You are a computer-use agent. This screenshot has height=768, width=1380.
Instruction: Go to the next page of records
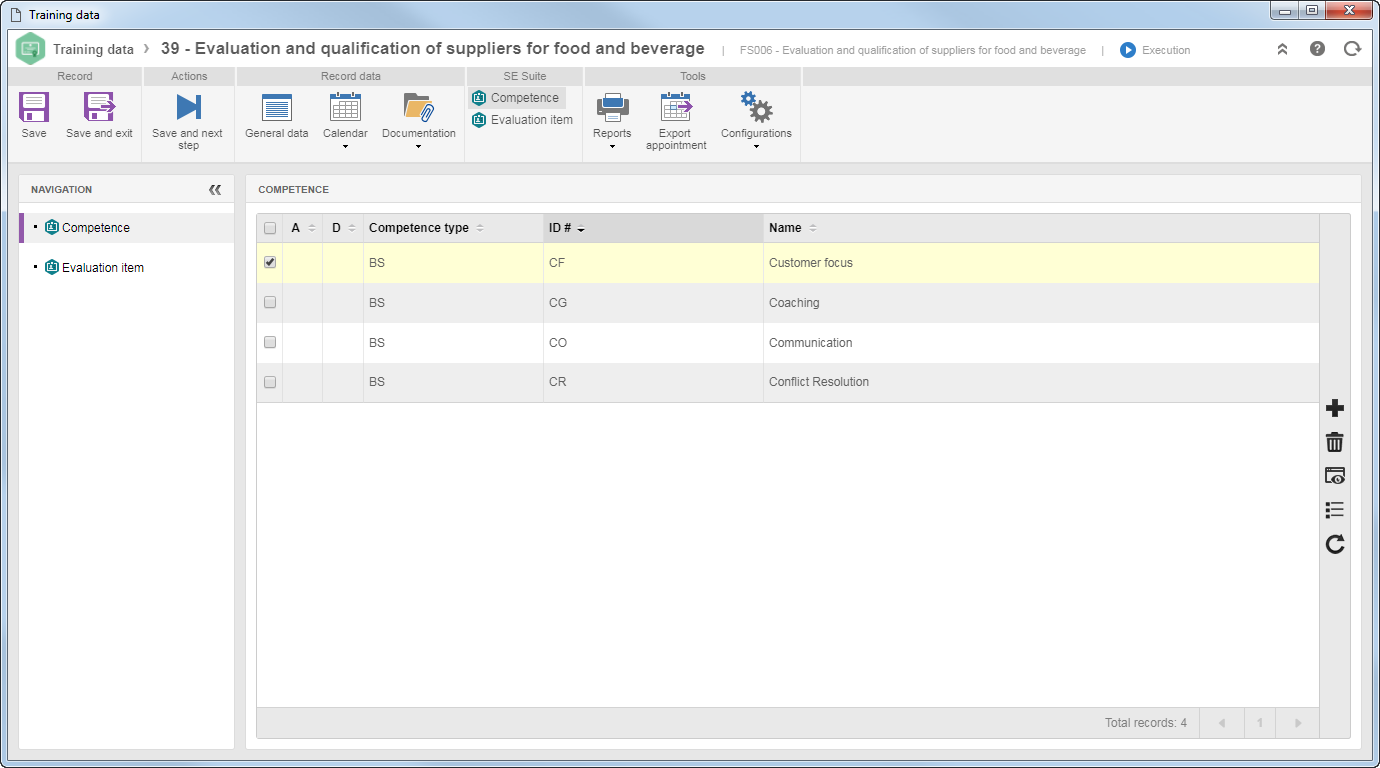coord(1298,723)
